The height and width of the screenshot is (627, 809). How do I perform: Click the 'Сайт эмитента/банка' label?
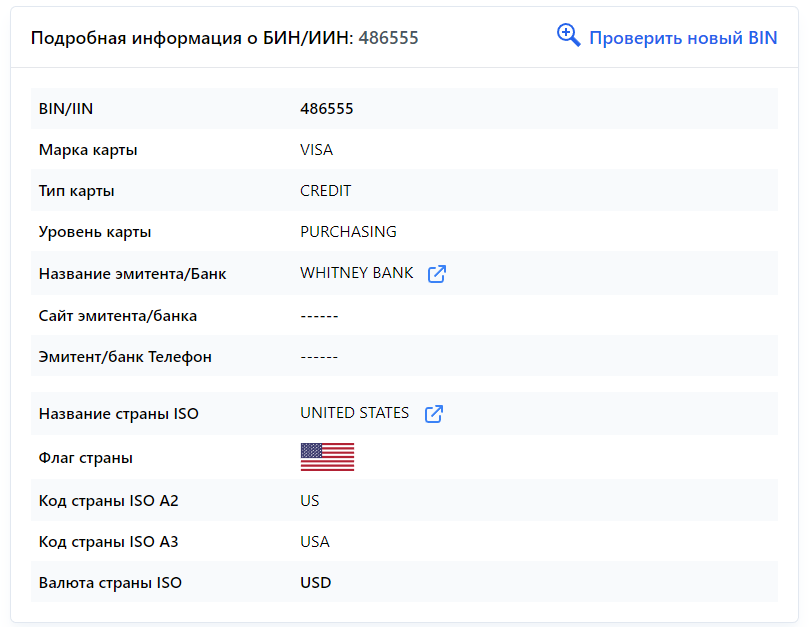(x=118, y=316)
